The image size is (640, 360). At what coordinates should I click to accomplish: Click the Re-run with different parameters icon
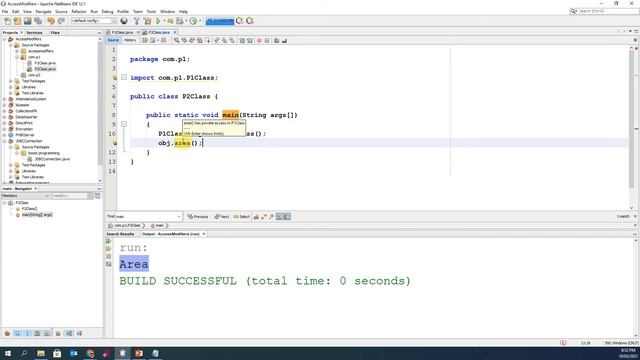108,249
